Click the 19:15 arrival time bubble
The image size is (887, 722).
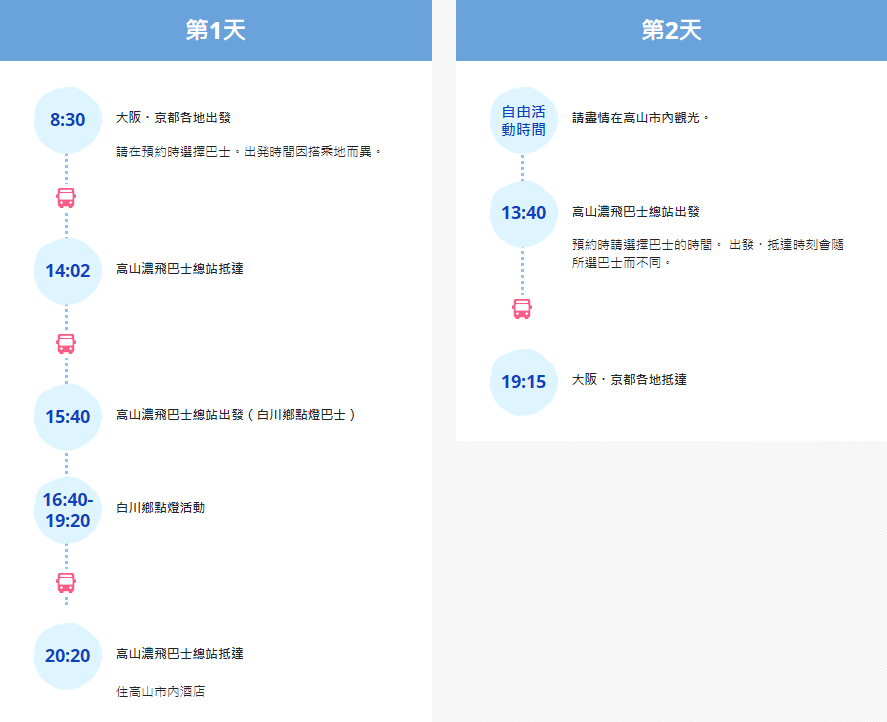tap(523, 382)
